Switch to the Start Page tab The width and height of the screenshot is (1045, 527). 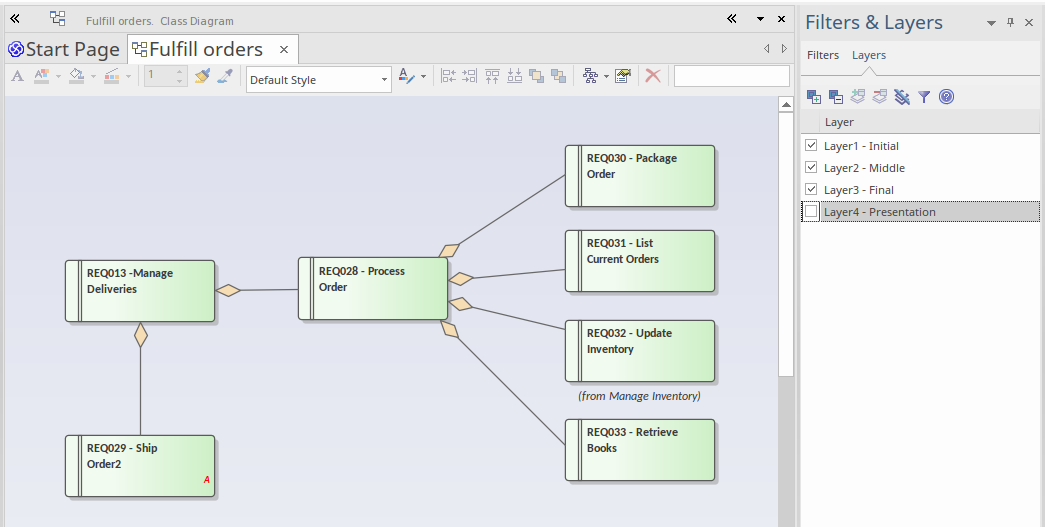coord(65,49)
